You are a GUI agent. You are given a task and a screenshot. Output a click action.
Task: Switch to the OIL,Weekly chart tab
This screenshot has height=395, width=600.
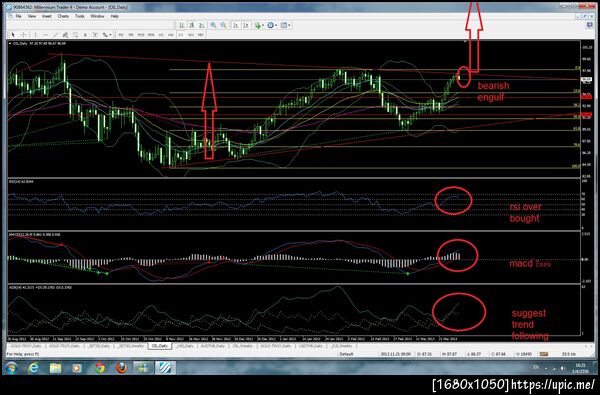tap(243, 346)
